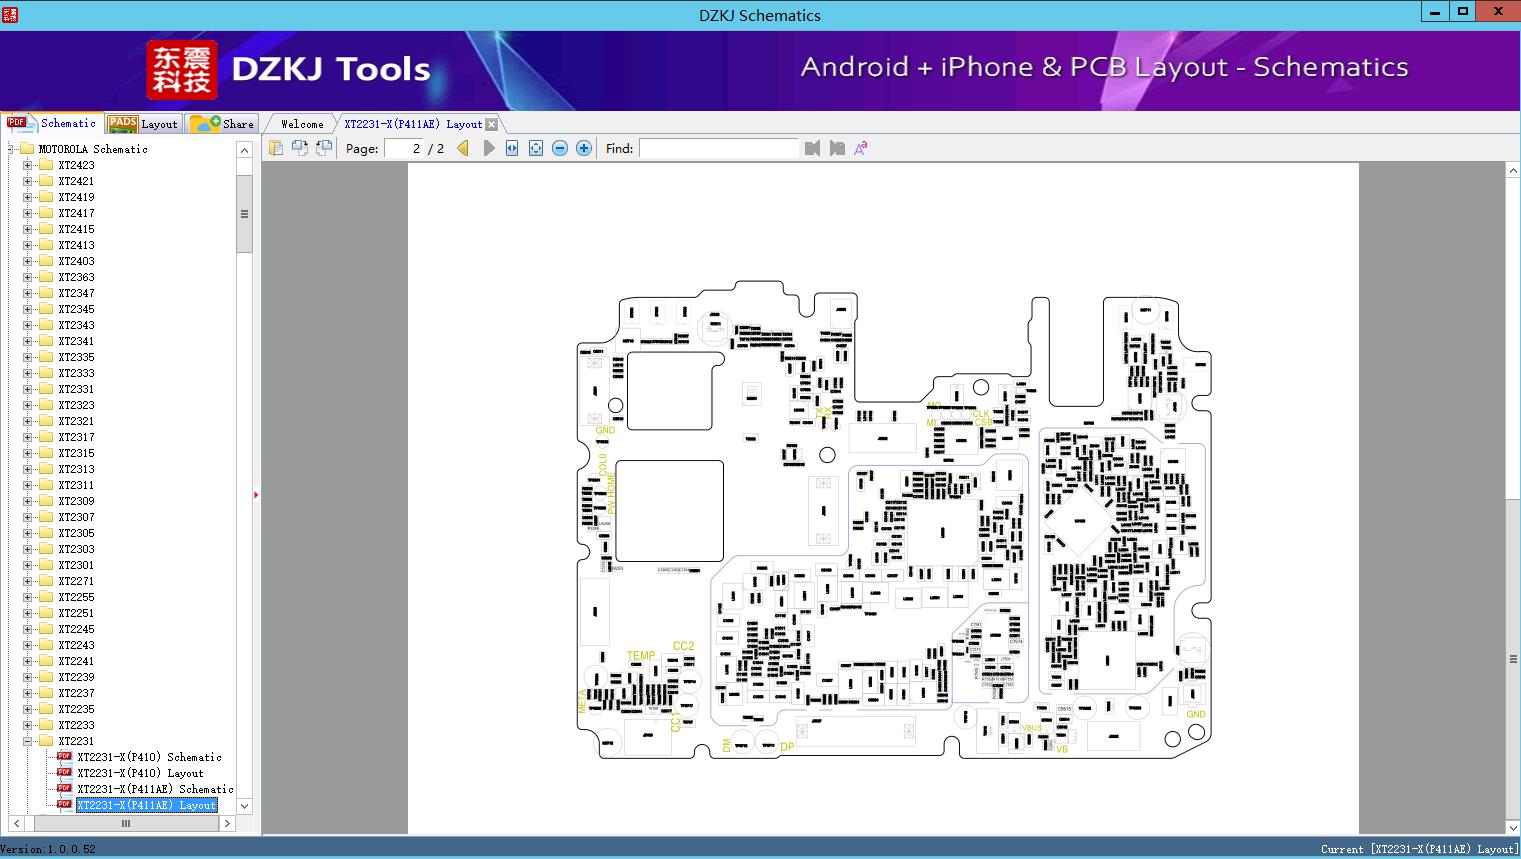This screenshot has width=1521, height=859.
Task: Expand the XT2363 folder in the tree
Action: pos(28,277)
